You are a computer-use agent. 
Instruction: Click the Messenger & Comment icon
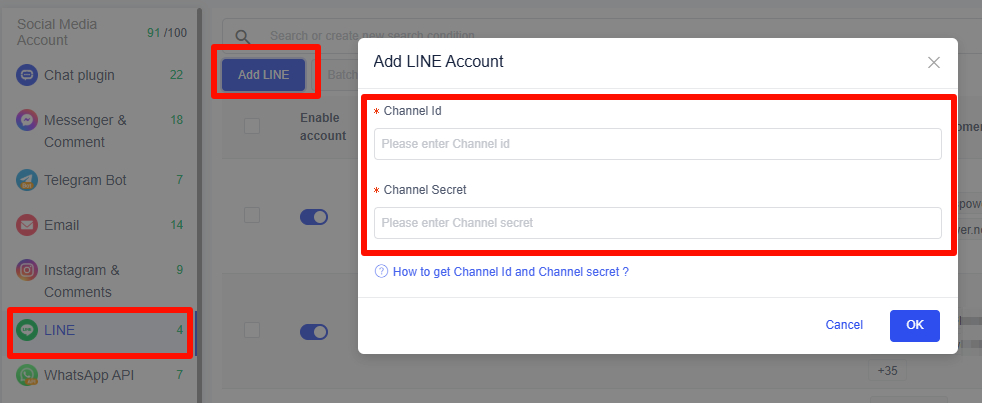(27, 121)
